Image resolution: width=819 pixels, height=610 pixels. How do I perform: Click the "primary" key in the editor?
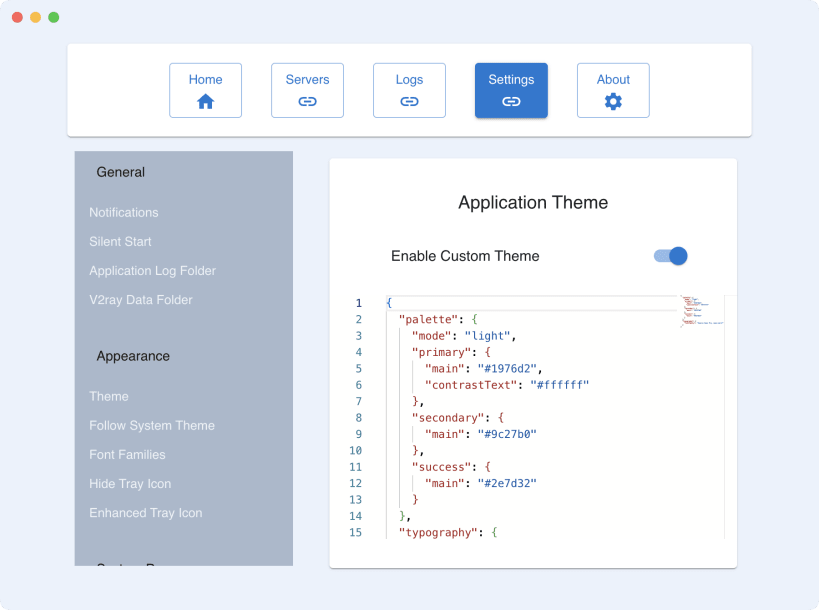click(441, 352)
